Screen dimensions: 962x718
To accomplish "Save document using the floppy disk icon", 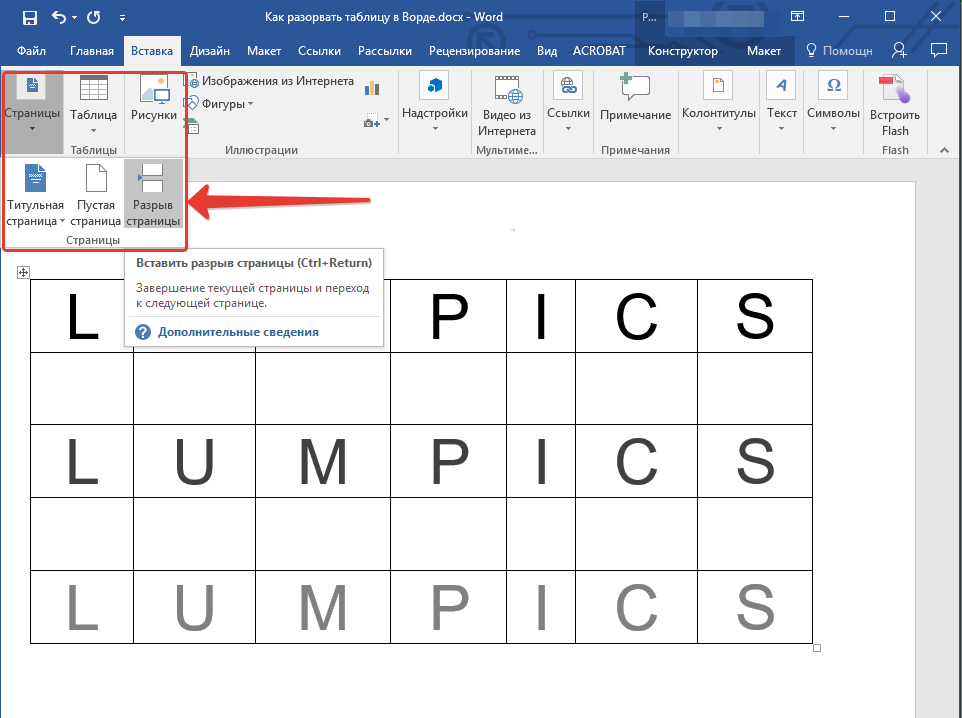I will pos(29,17).
